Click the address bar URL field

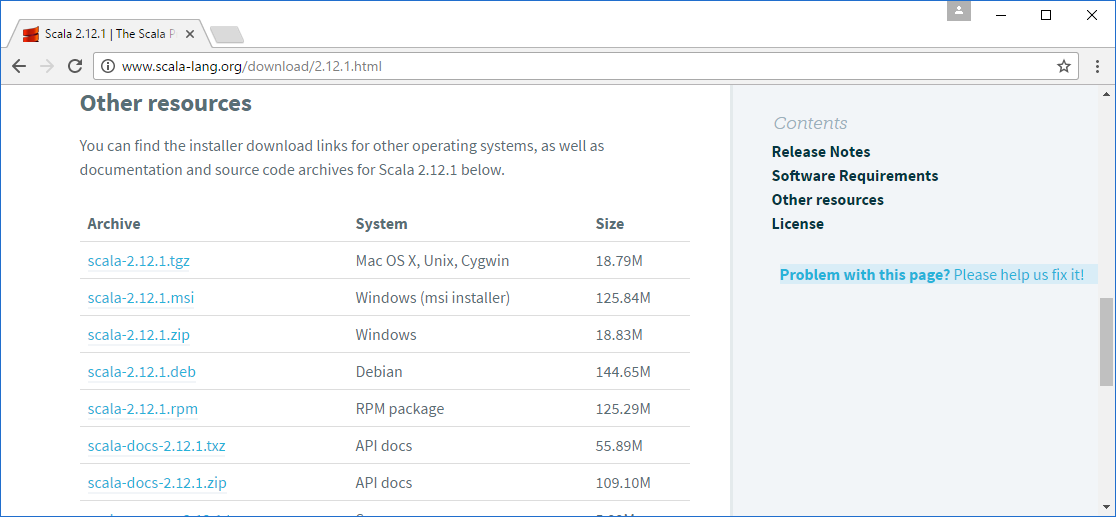click(584, 66)
